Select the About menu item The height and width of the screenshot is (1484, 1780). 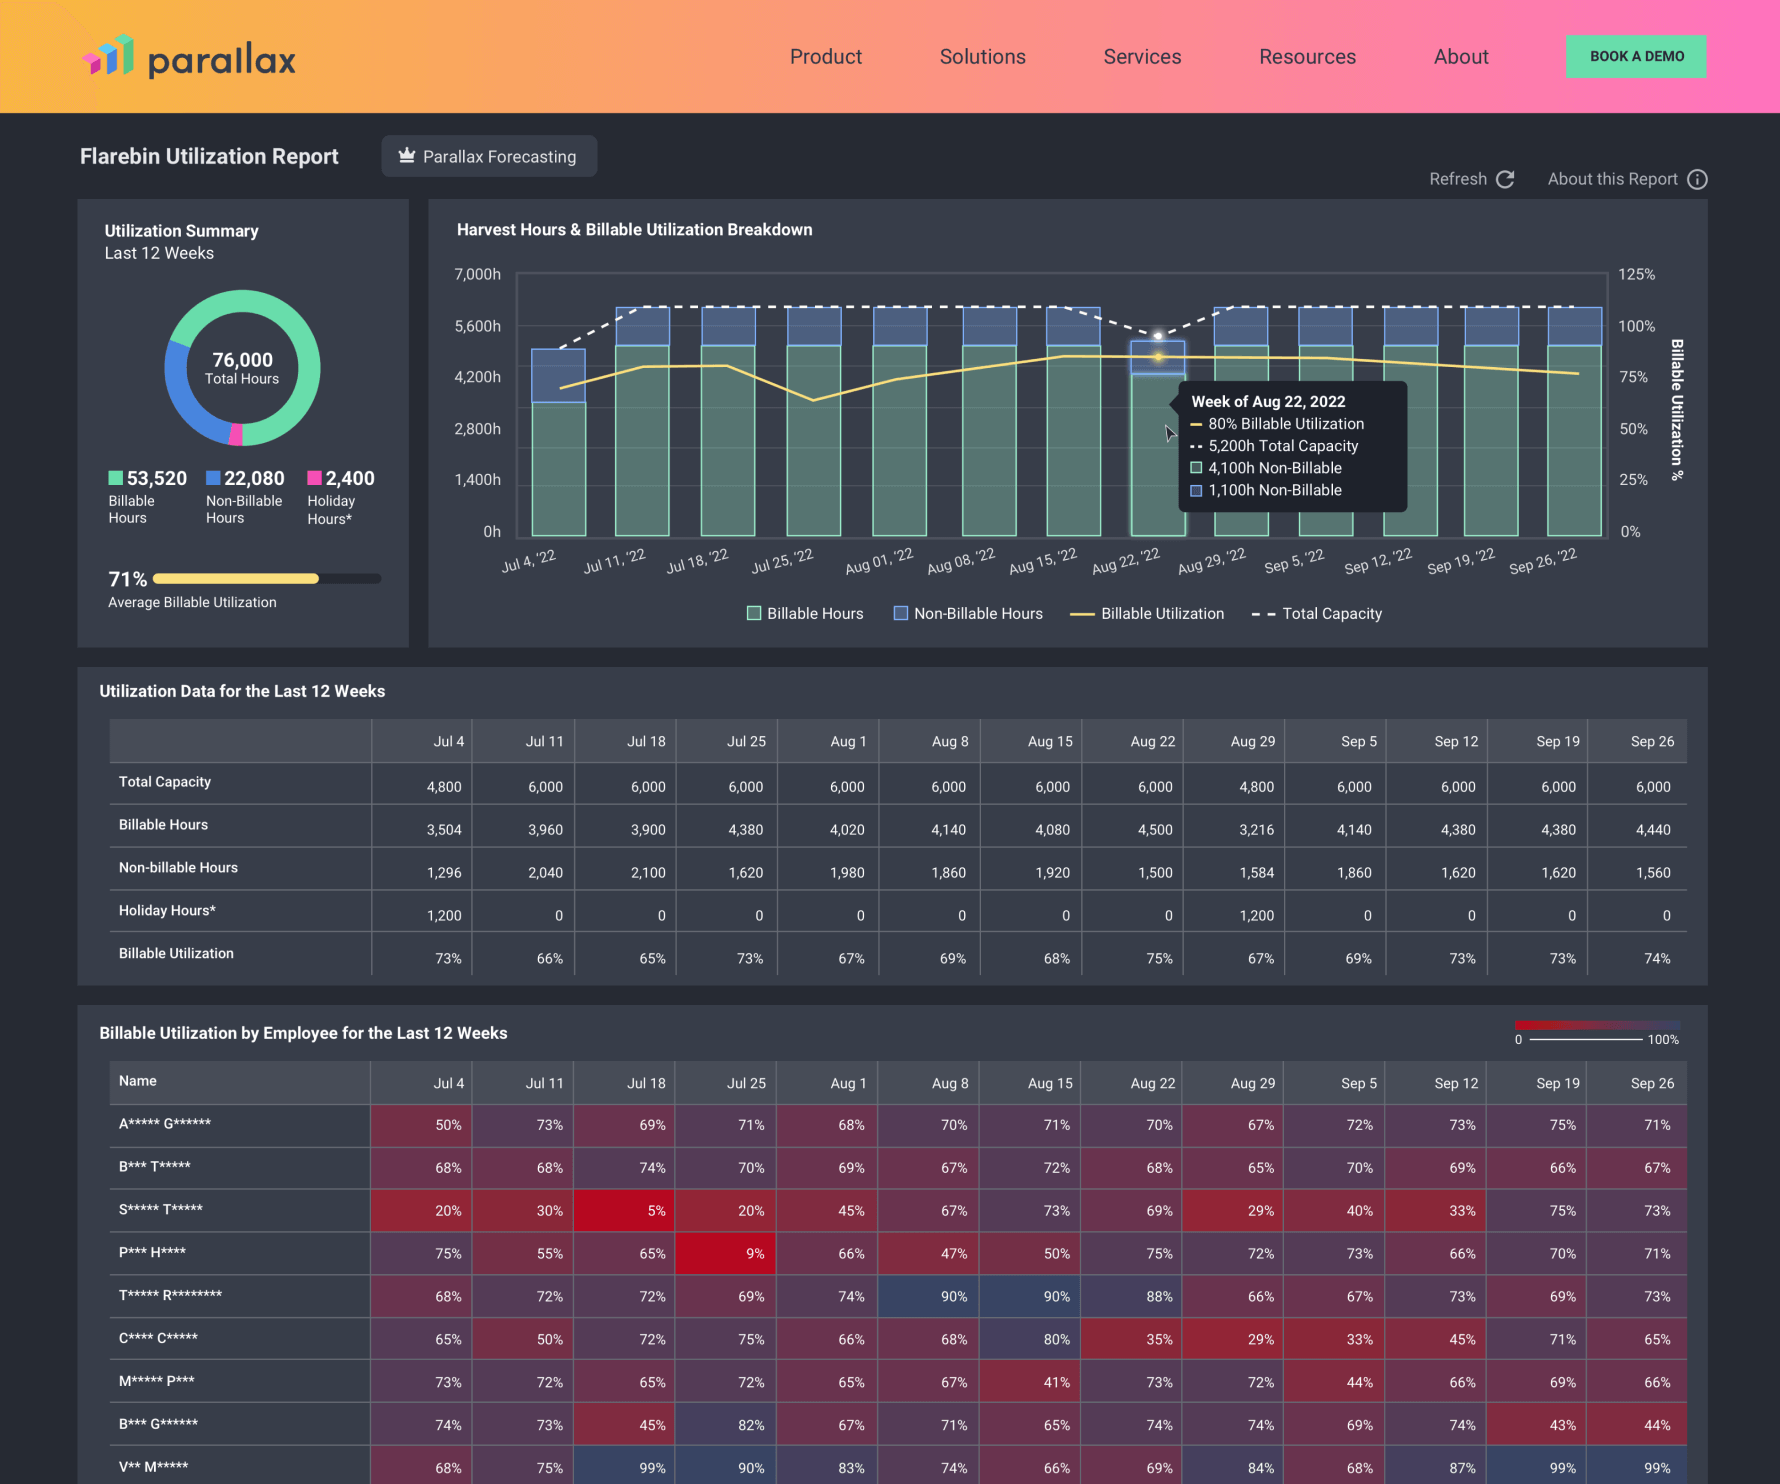click(x=1461, y=57)
